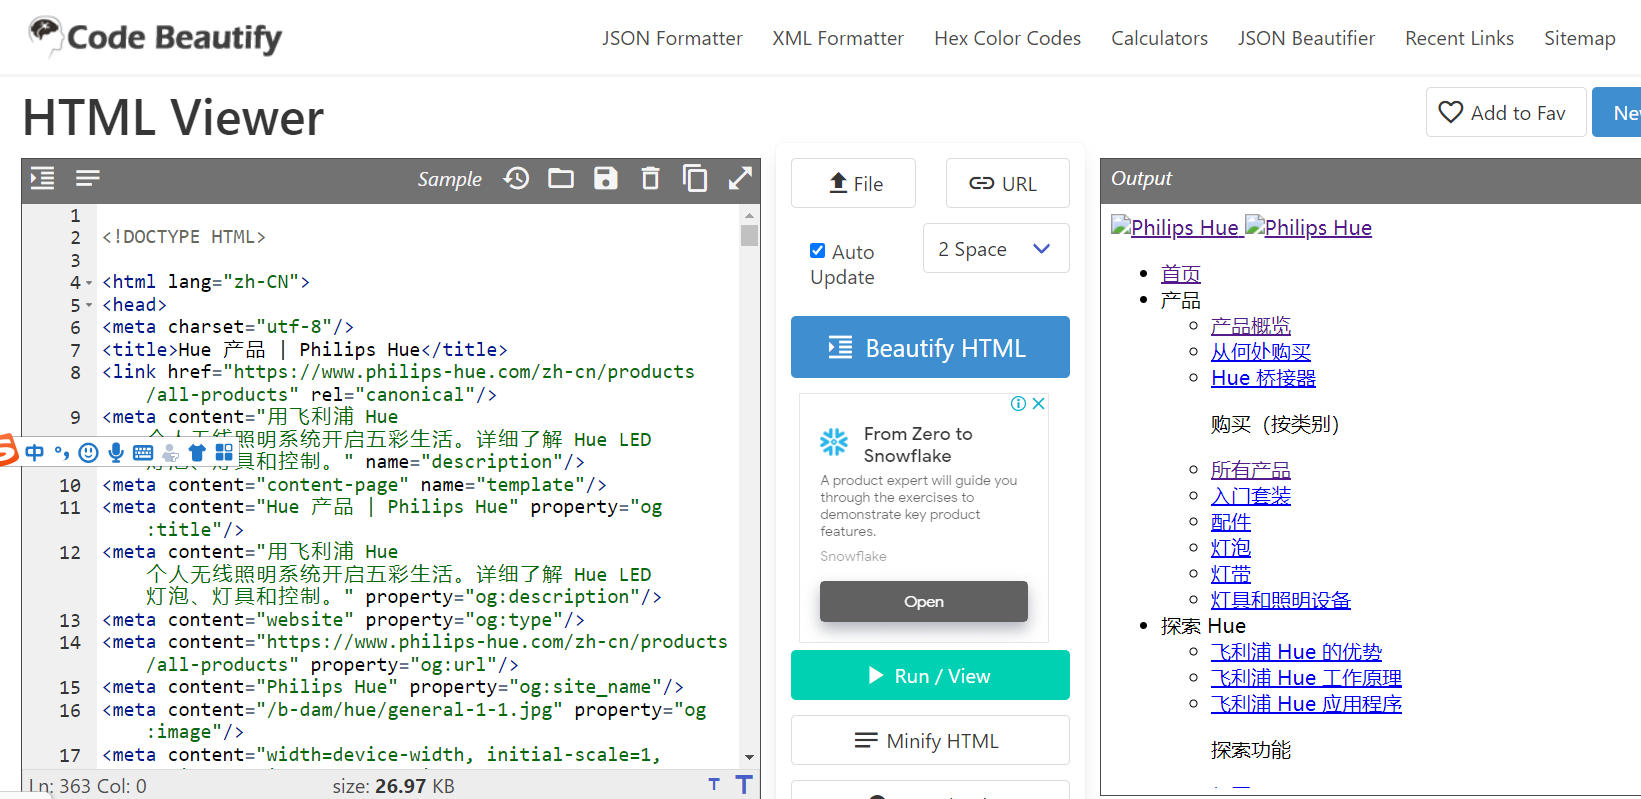Click the save floppy disk icon
The width and height of the screenshot is (1641, 799).
[606, 179]
